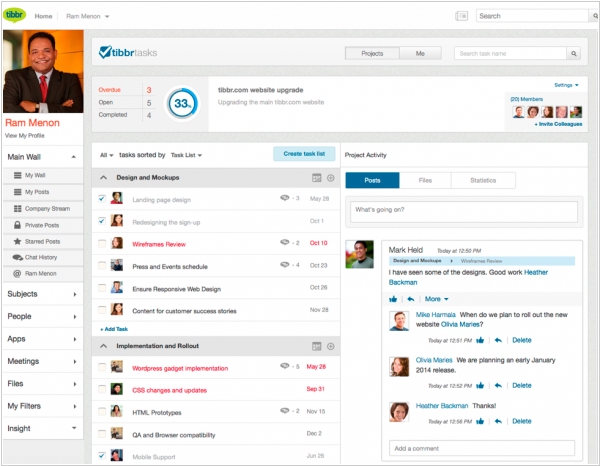This screenshot has width=600, height=466.
Task: Click plus icon in Implementation and Rollout header
Action: coord(331,346)
